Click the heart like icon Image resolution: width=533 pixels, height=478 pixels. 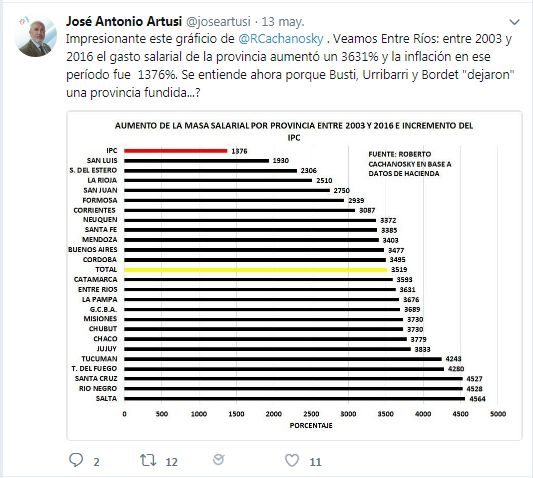[x=292, y=460]
